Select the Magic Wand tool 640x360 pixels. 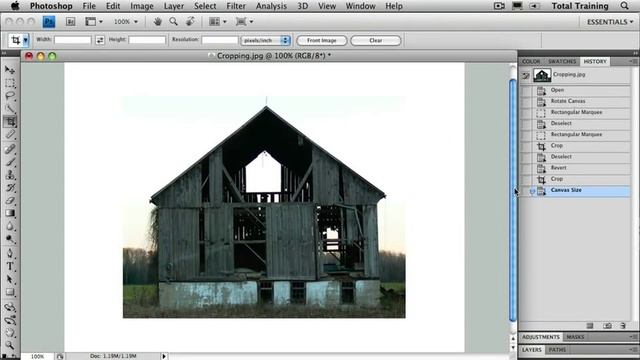point(10,109)
